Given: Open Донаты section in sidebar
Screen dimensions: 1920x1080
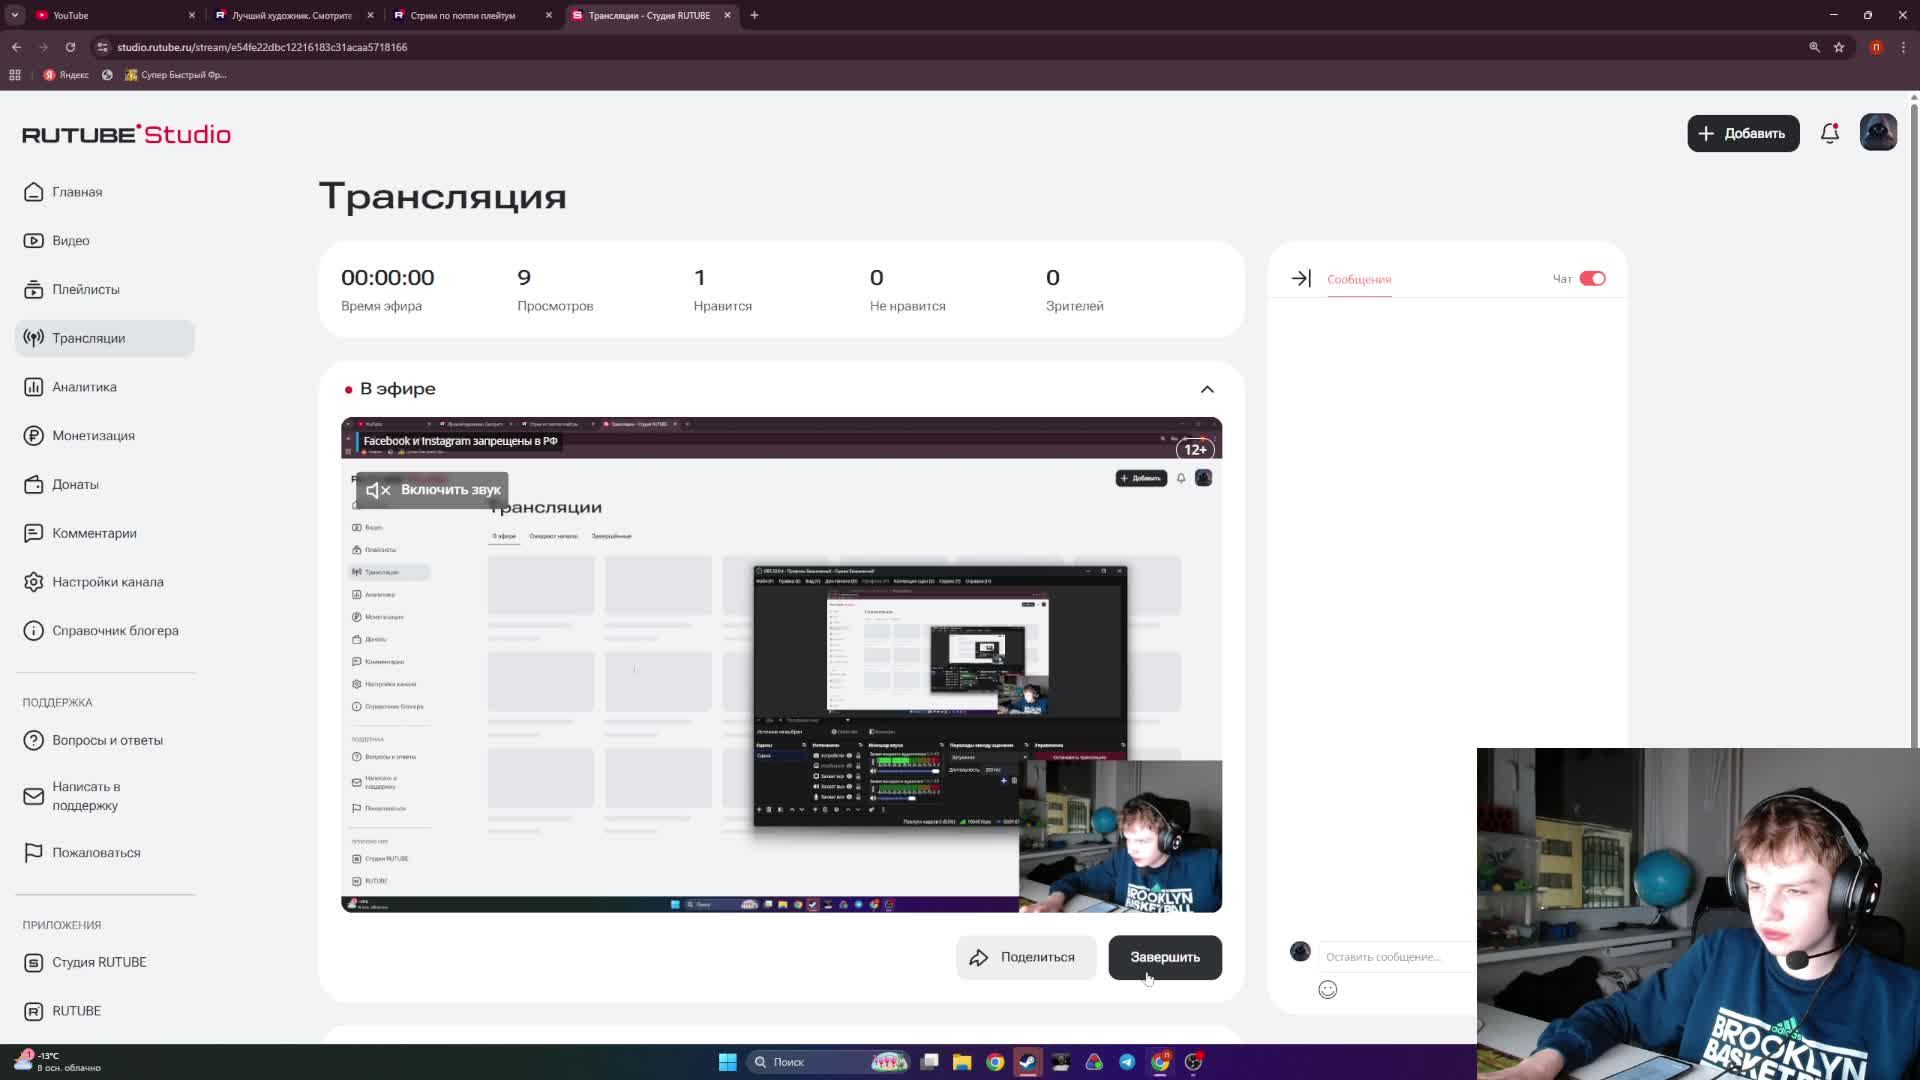Looking at the screenshot, I should (x=75, y=484).
